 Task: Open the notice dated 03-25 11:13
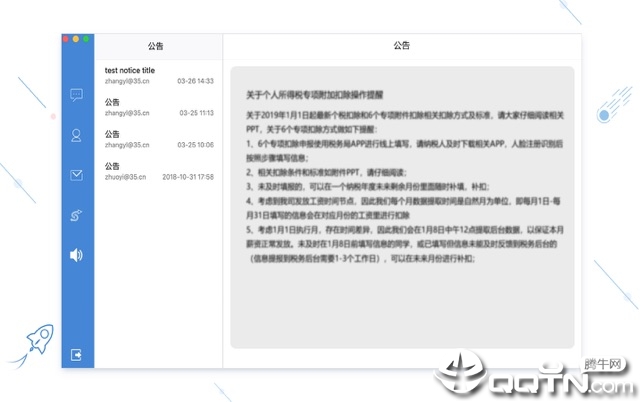coord(159,107)
